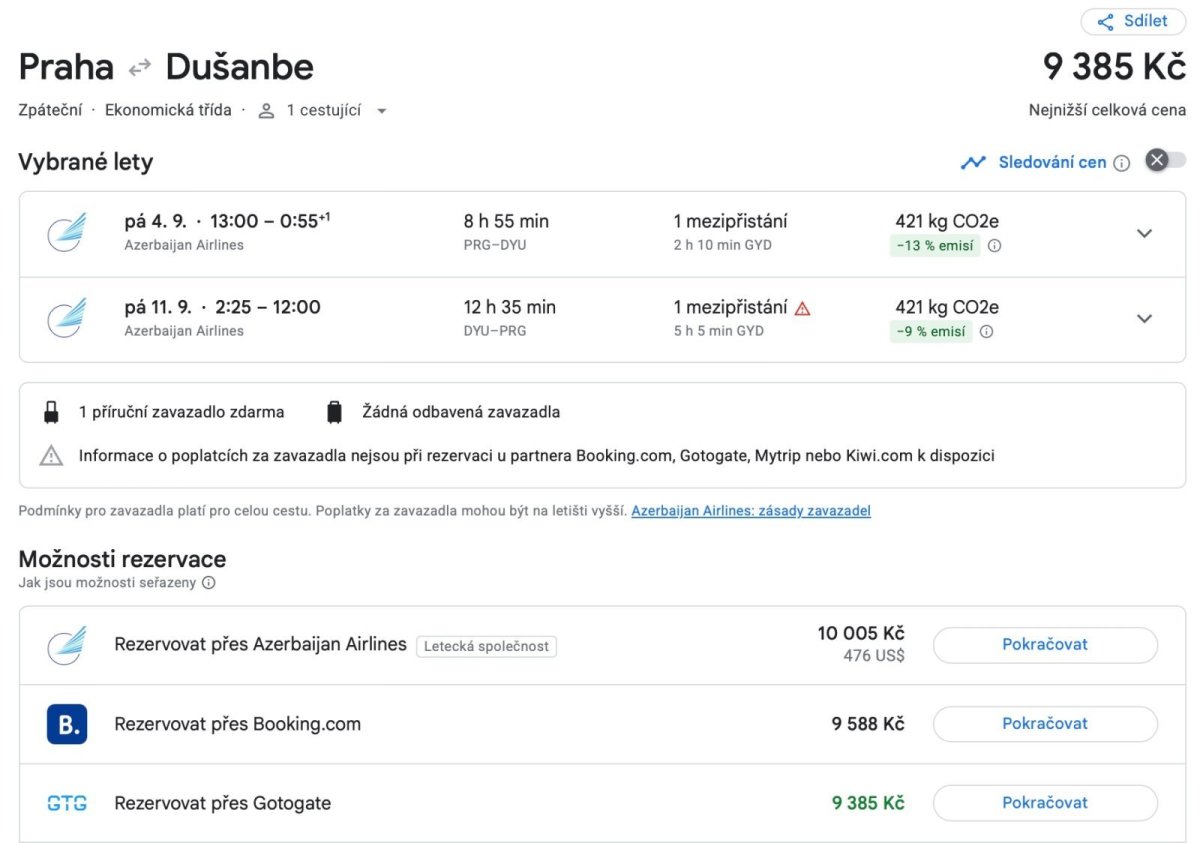
Task: Open info icon next to Sledování cen
Action: point(1122,163)
